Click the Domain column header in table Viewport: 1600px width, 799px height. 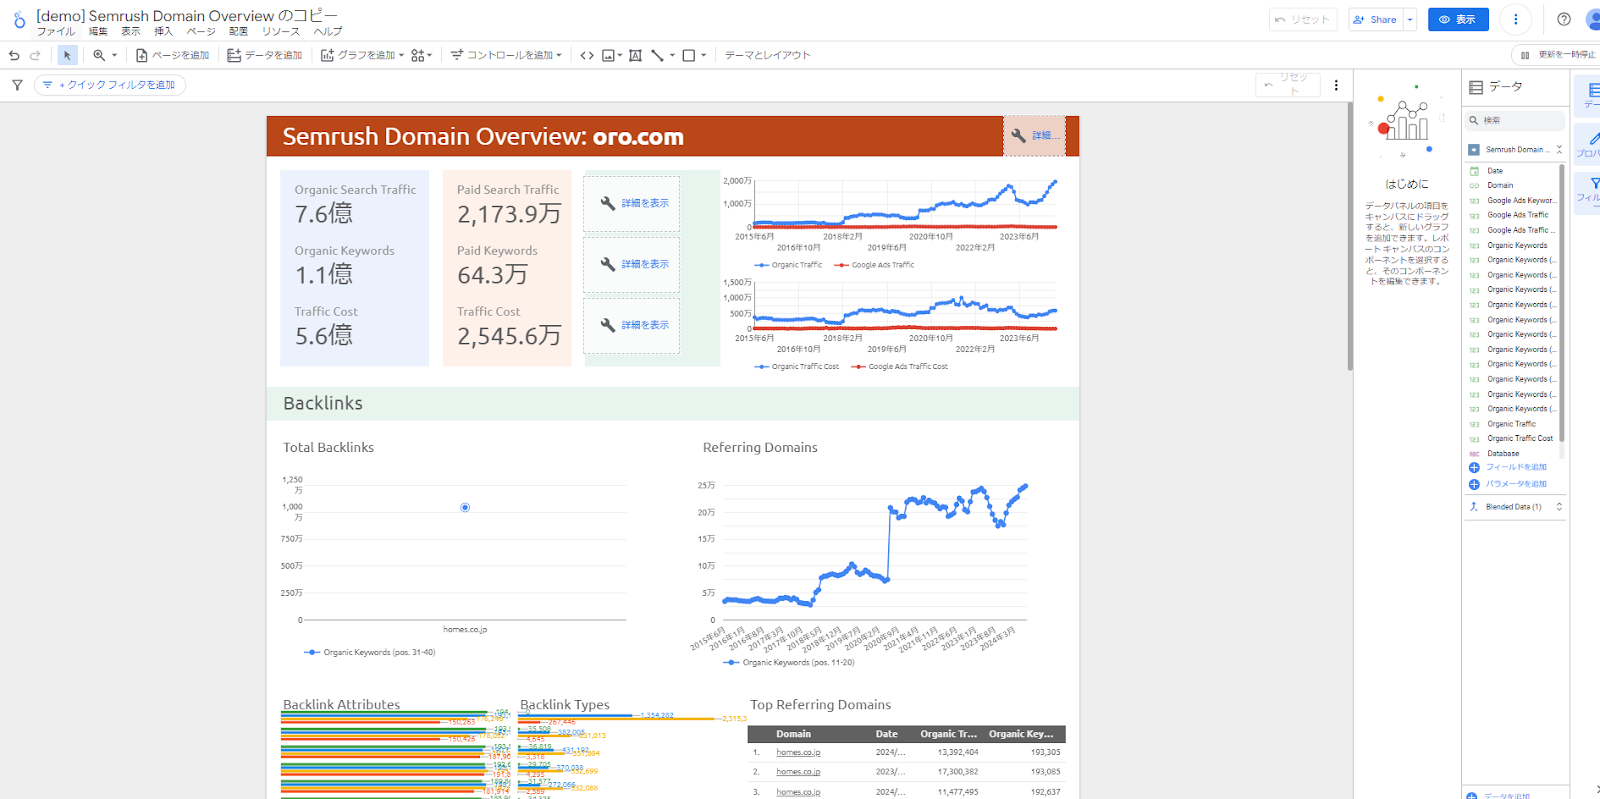[793, 734]
